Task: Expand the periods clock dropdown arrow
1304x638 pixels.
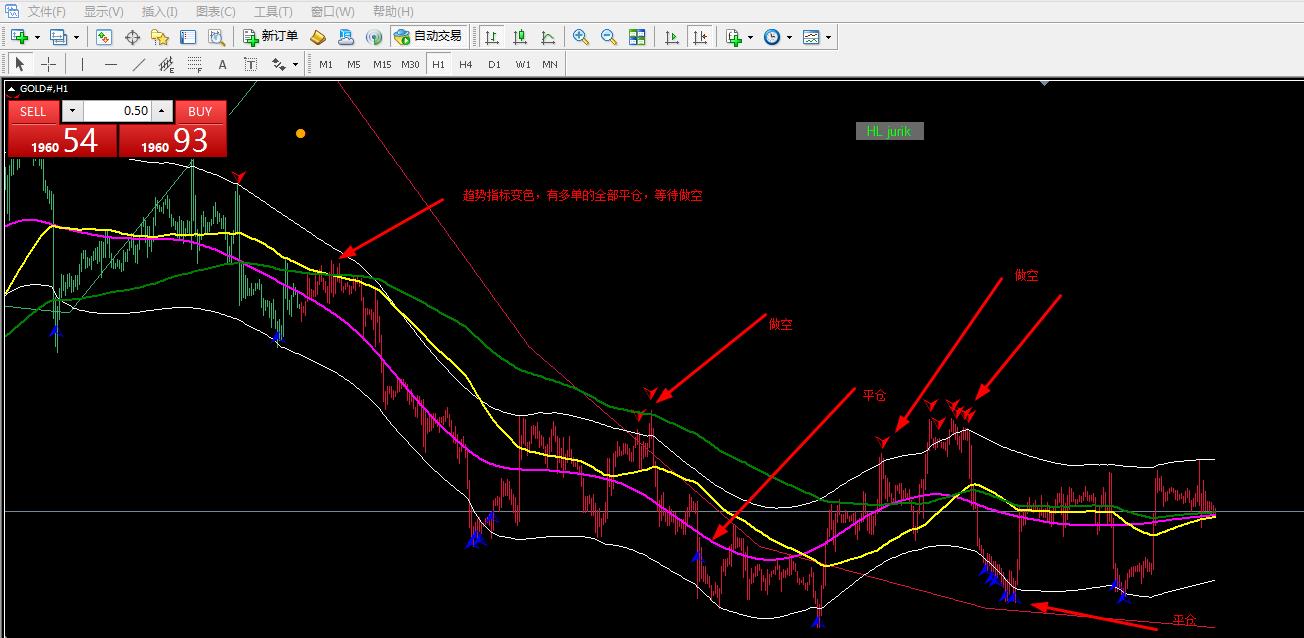Action: click(789, 37)
